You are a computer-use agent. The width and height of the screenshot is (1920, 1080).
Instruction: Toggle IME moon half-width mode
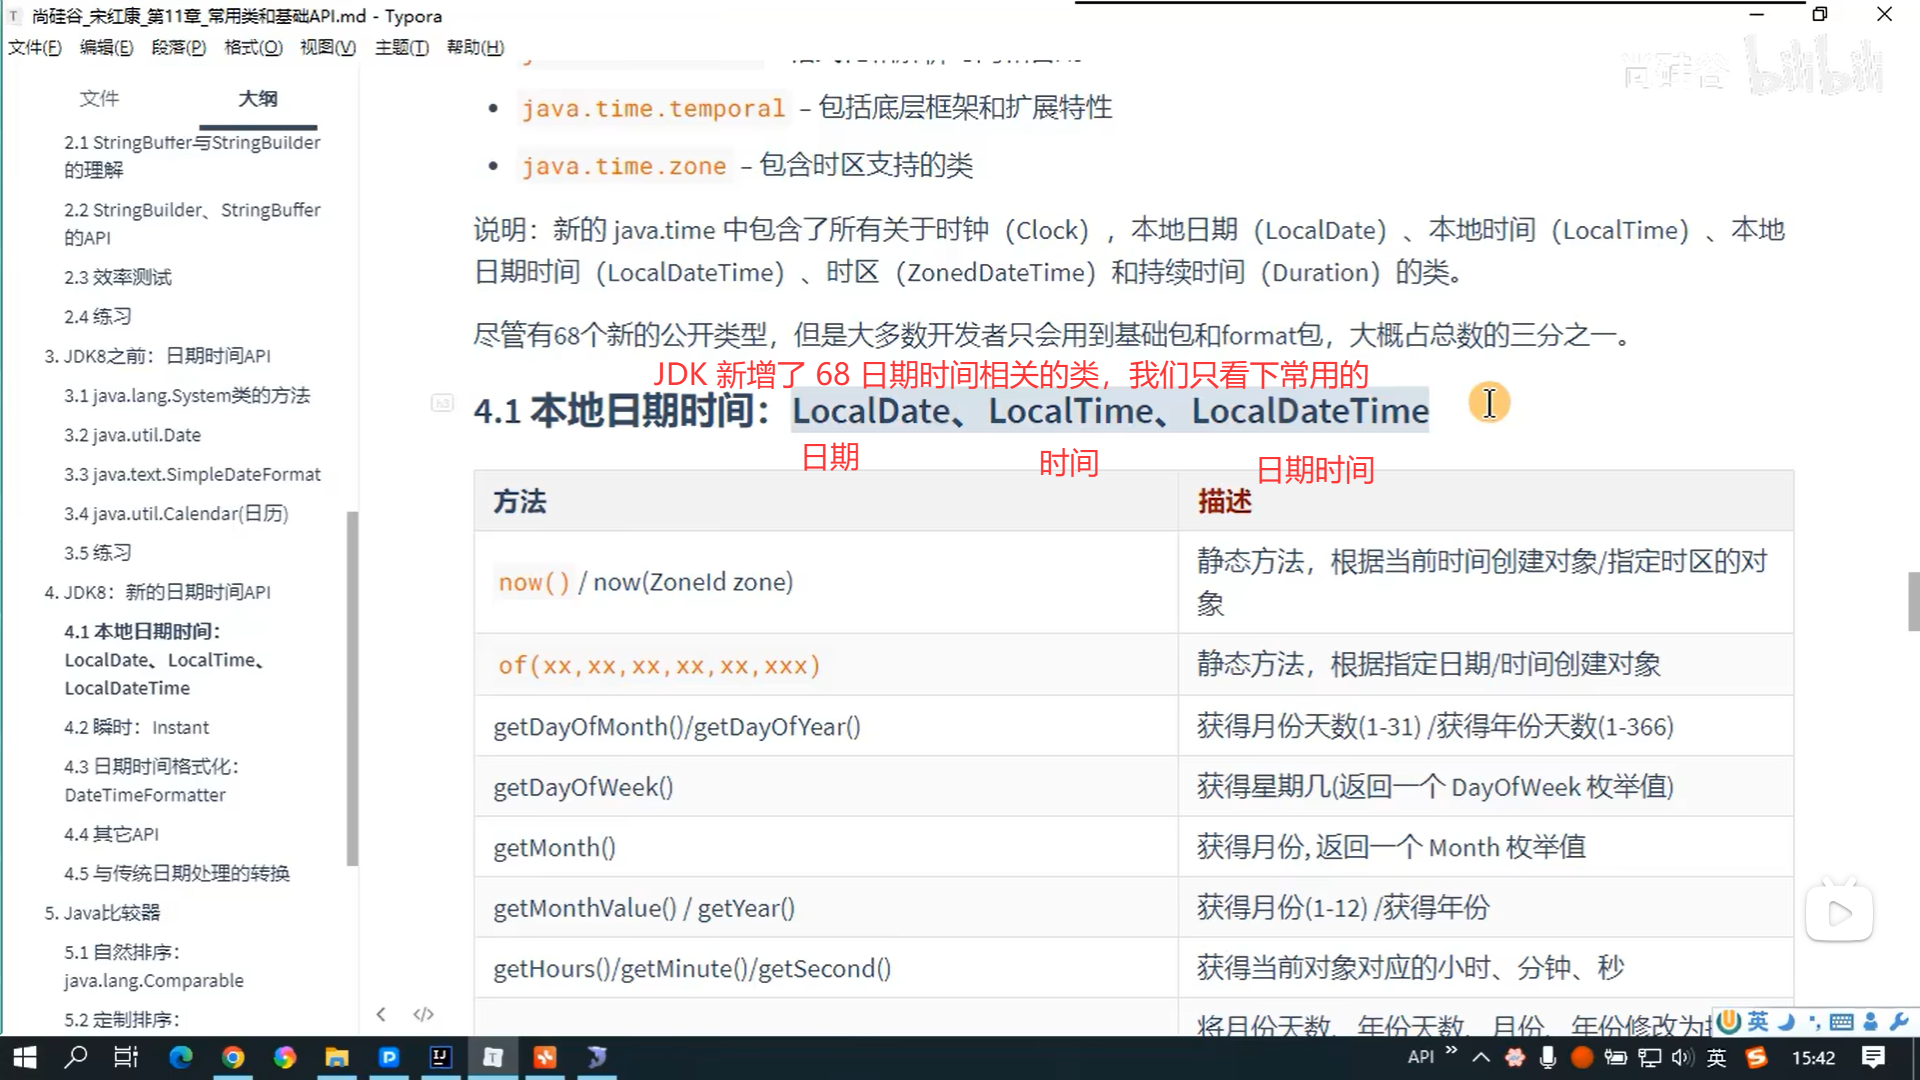1786,1021
